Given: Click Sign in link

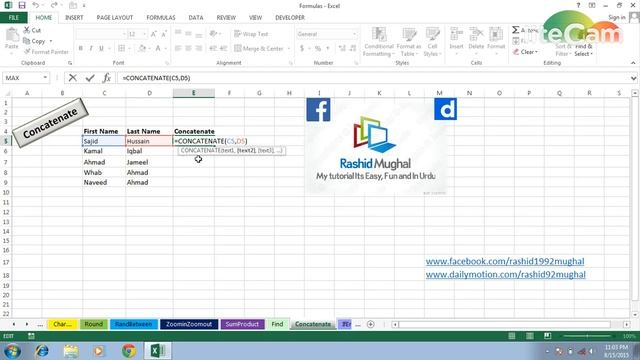Looking at the screenshot, I should 617,17.
